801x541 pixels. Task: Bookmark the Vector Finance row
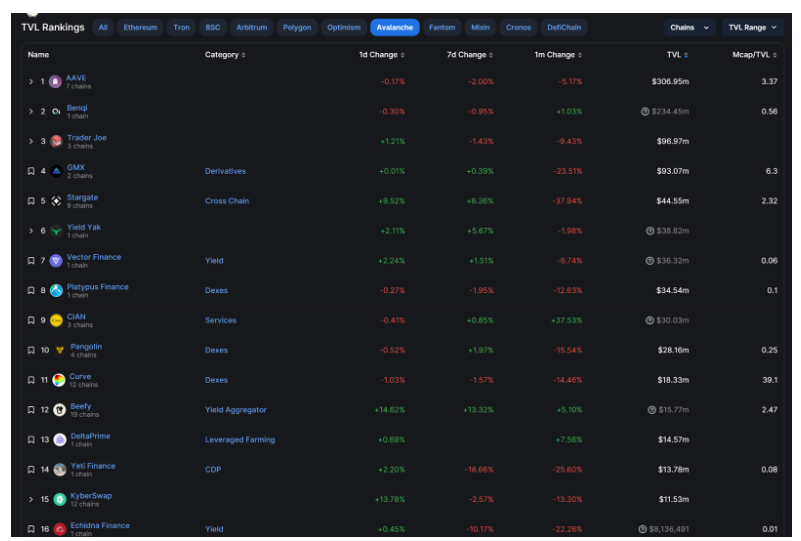pyautogui.click(x=31, y=261)
